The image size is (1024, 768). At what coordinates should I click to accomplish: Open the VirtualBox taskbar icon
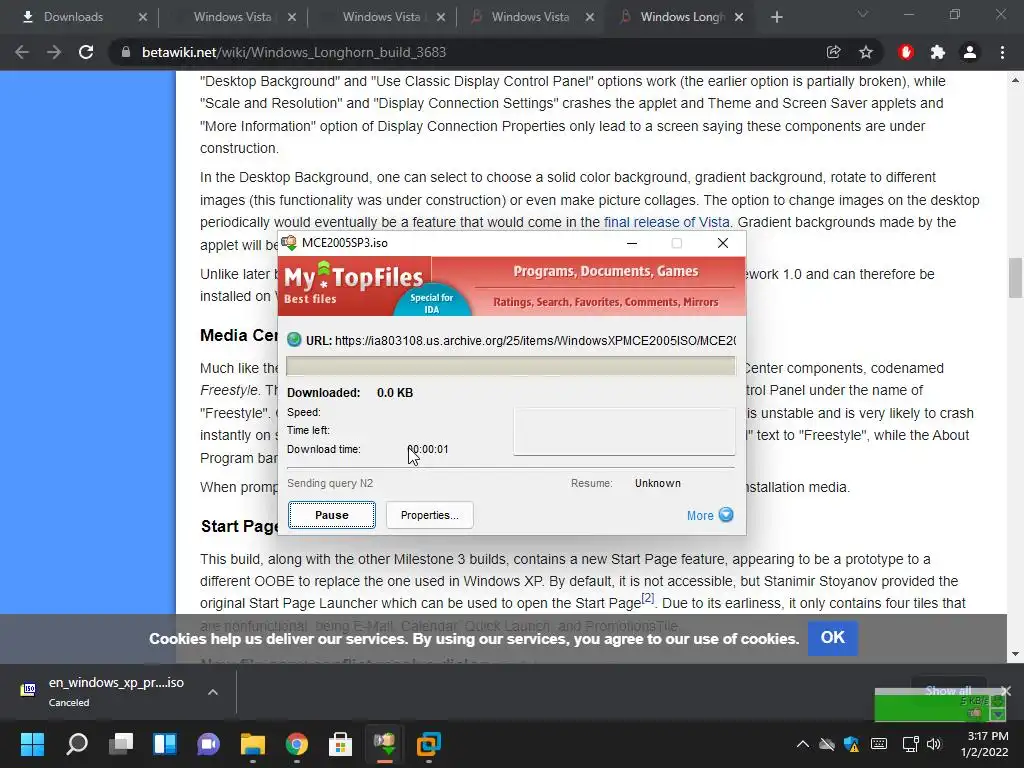[x=428, y=744]
